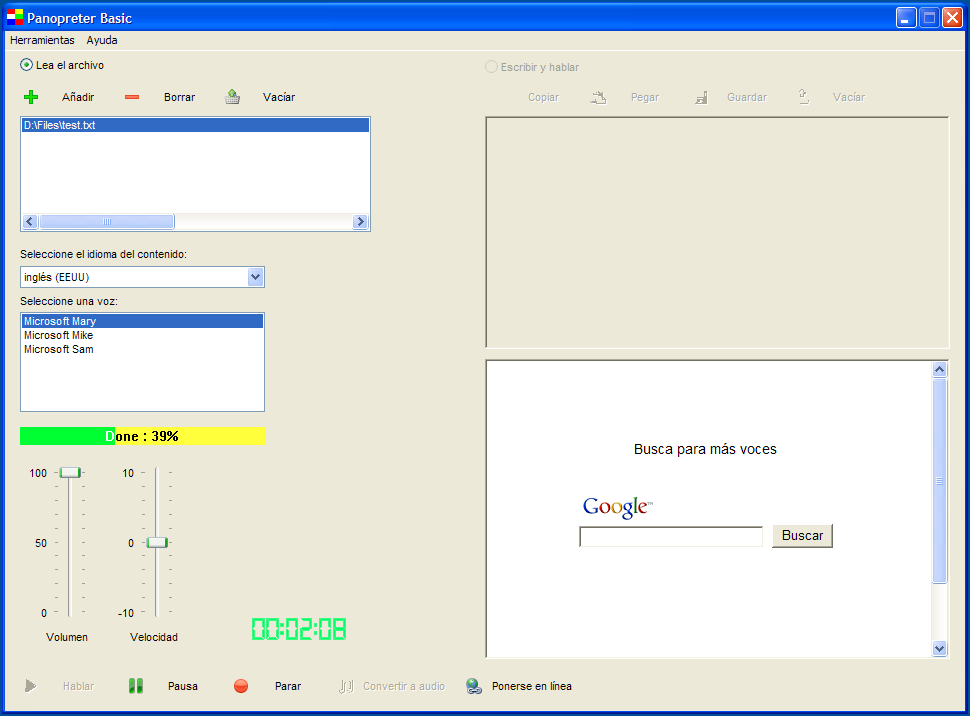Screen dimensions: 970x716
Task: Stop speech with the red Parar icon
Action: coord(241,686)
